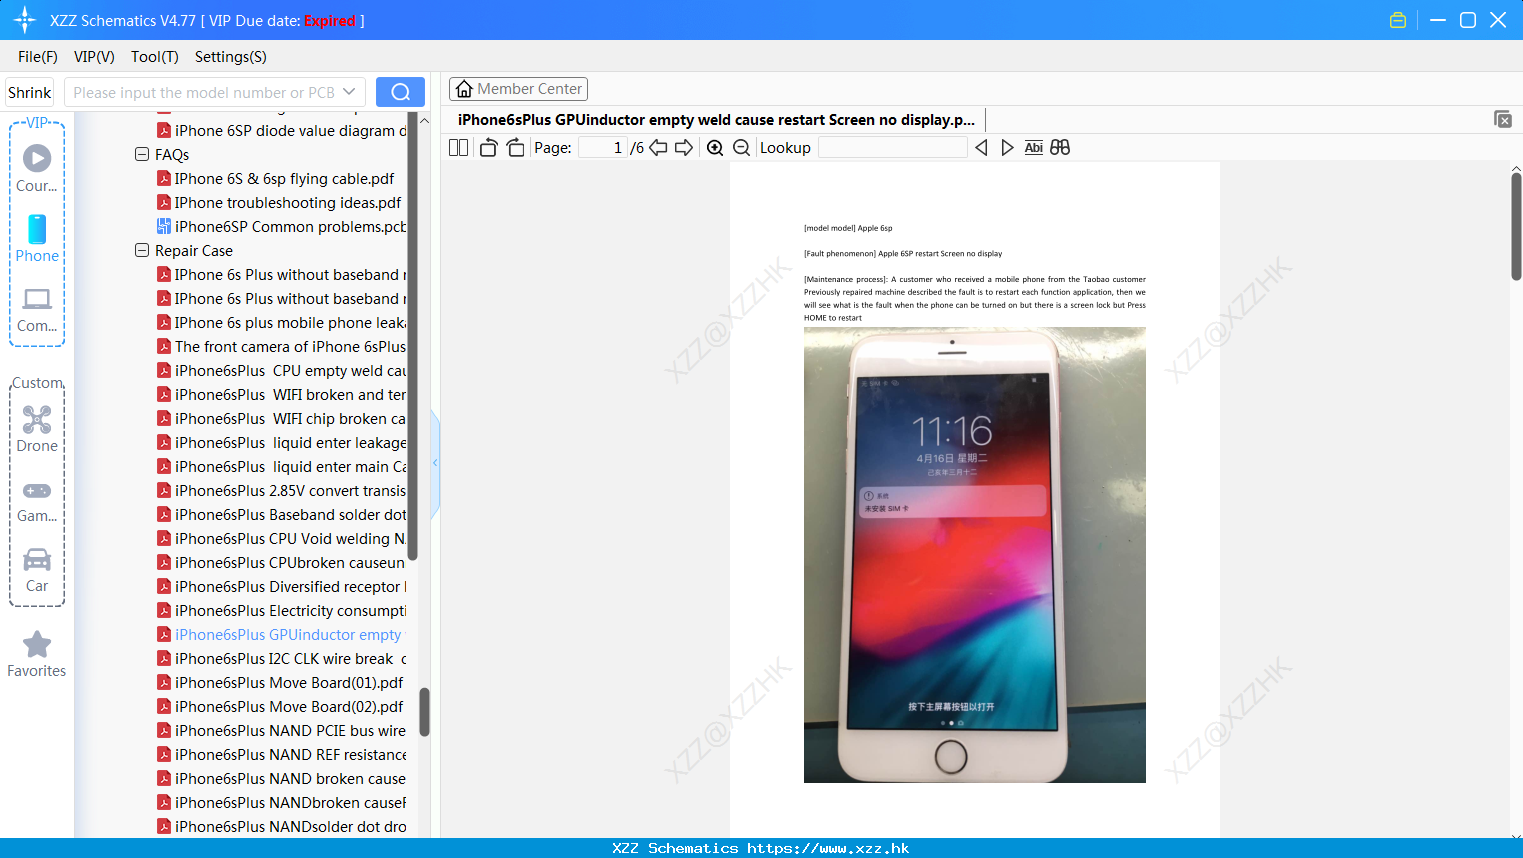Toggle the Abi whole-word match icon
The width and height of the screenshot is (1523, 858).
1034,148
